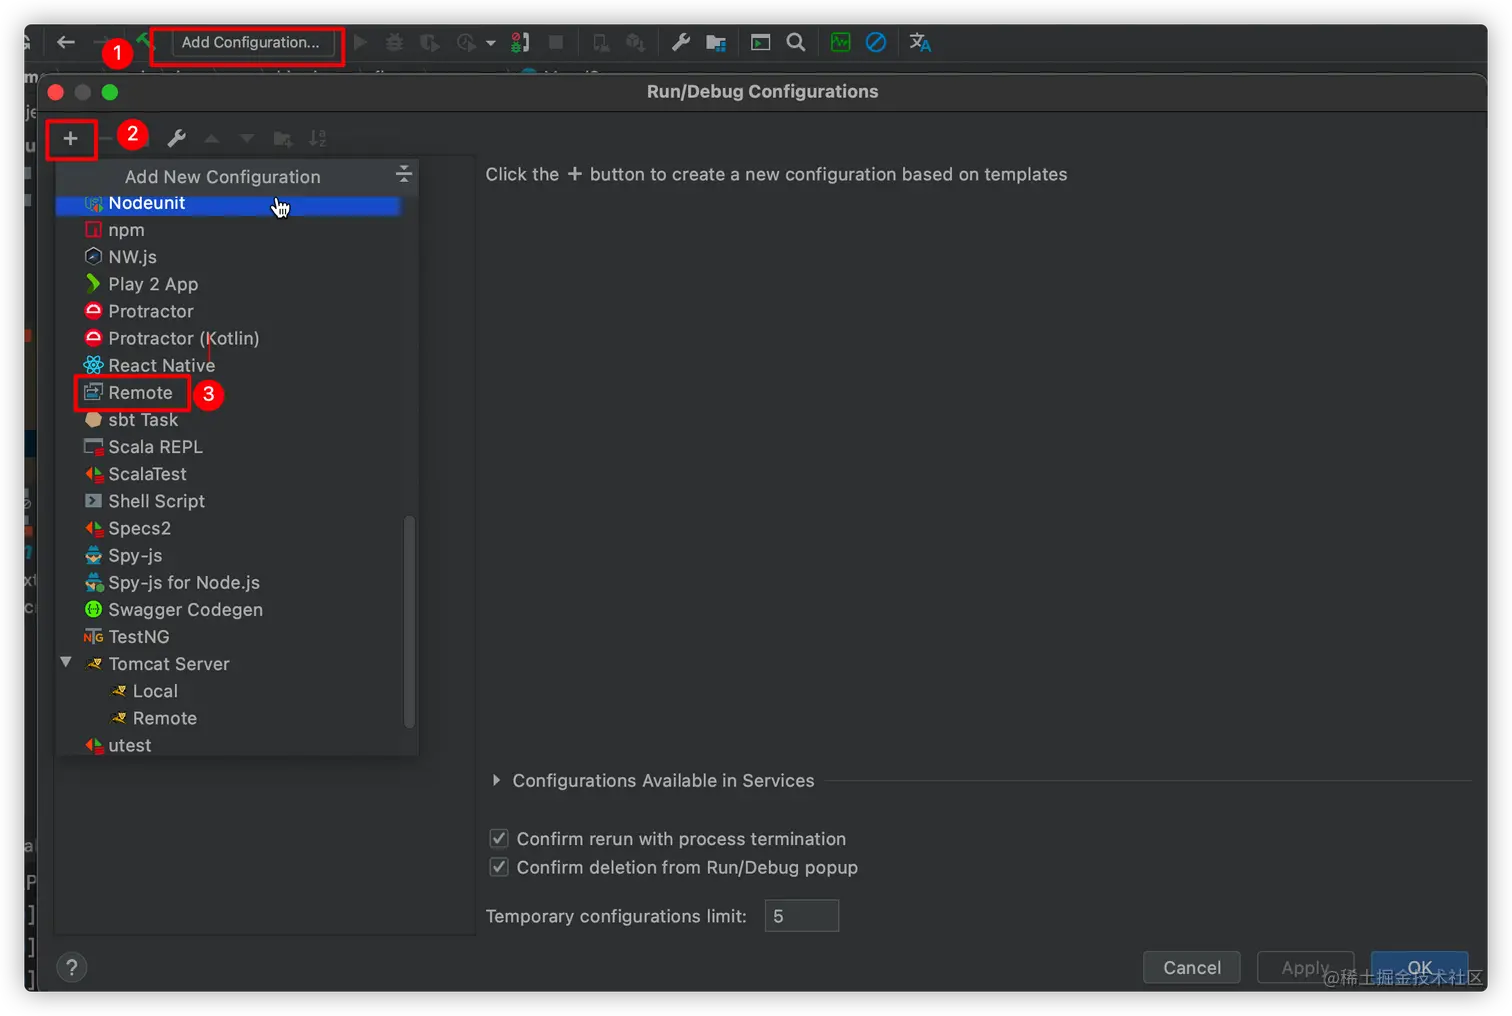Click the Move Up arrow in dialog toolbar
The width and height of the screenshot is (1512, 1016).
pyautogui.click(x=212, y=139)
